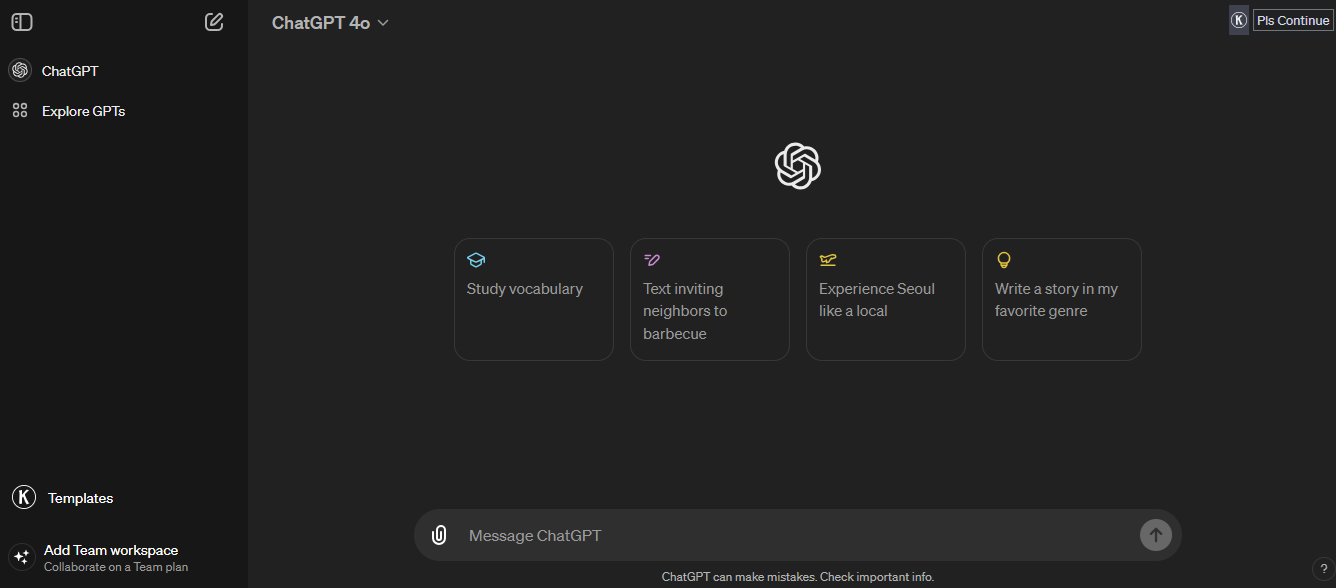Open ChatGPT item in the sidebar
Viewport: 1336px width, 588px height.
click(124, 71)
